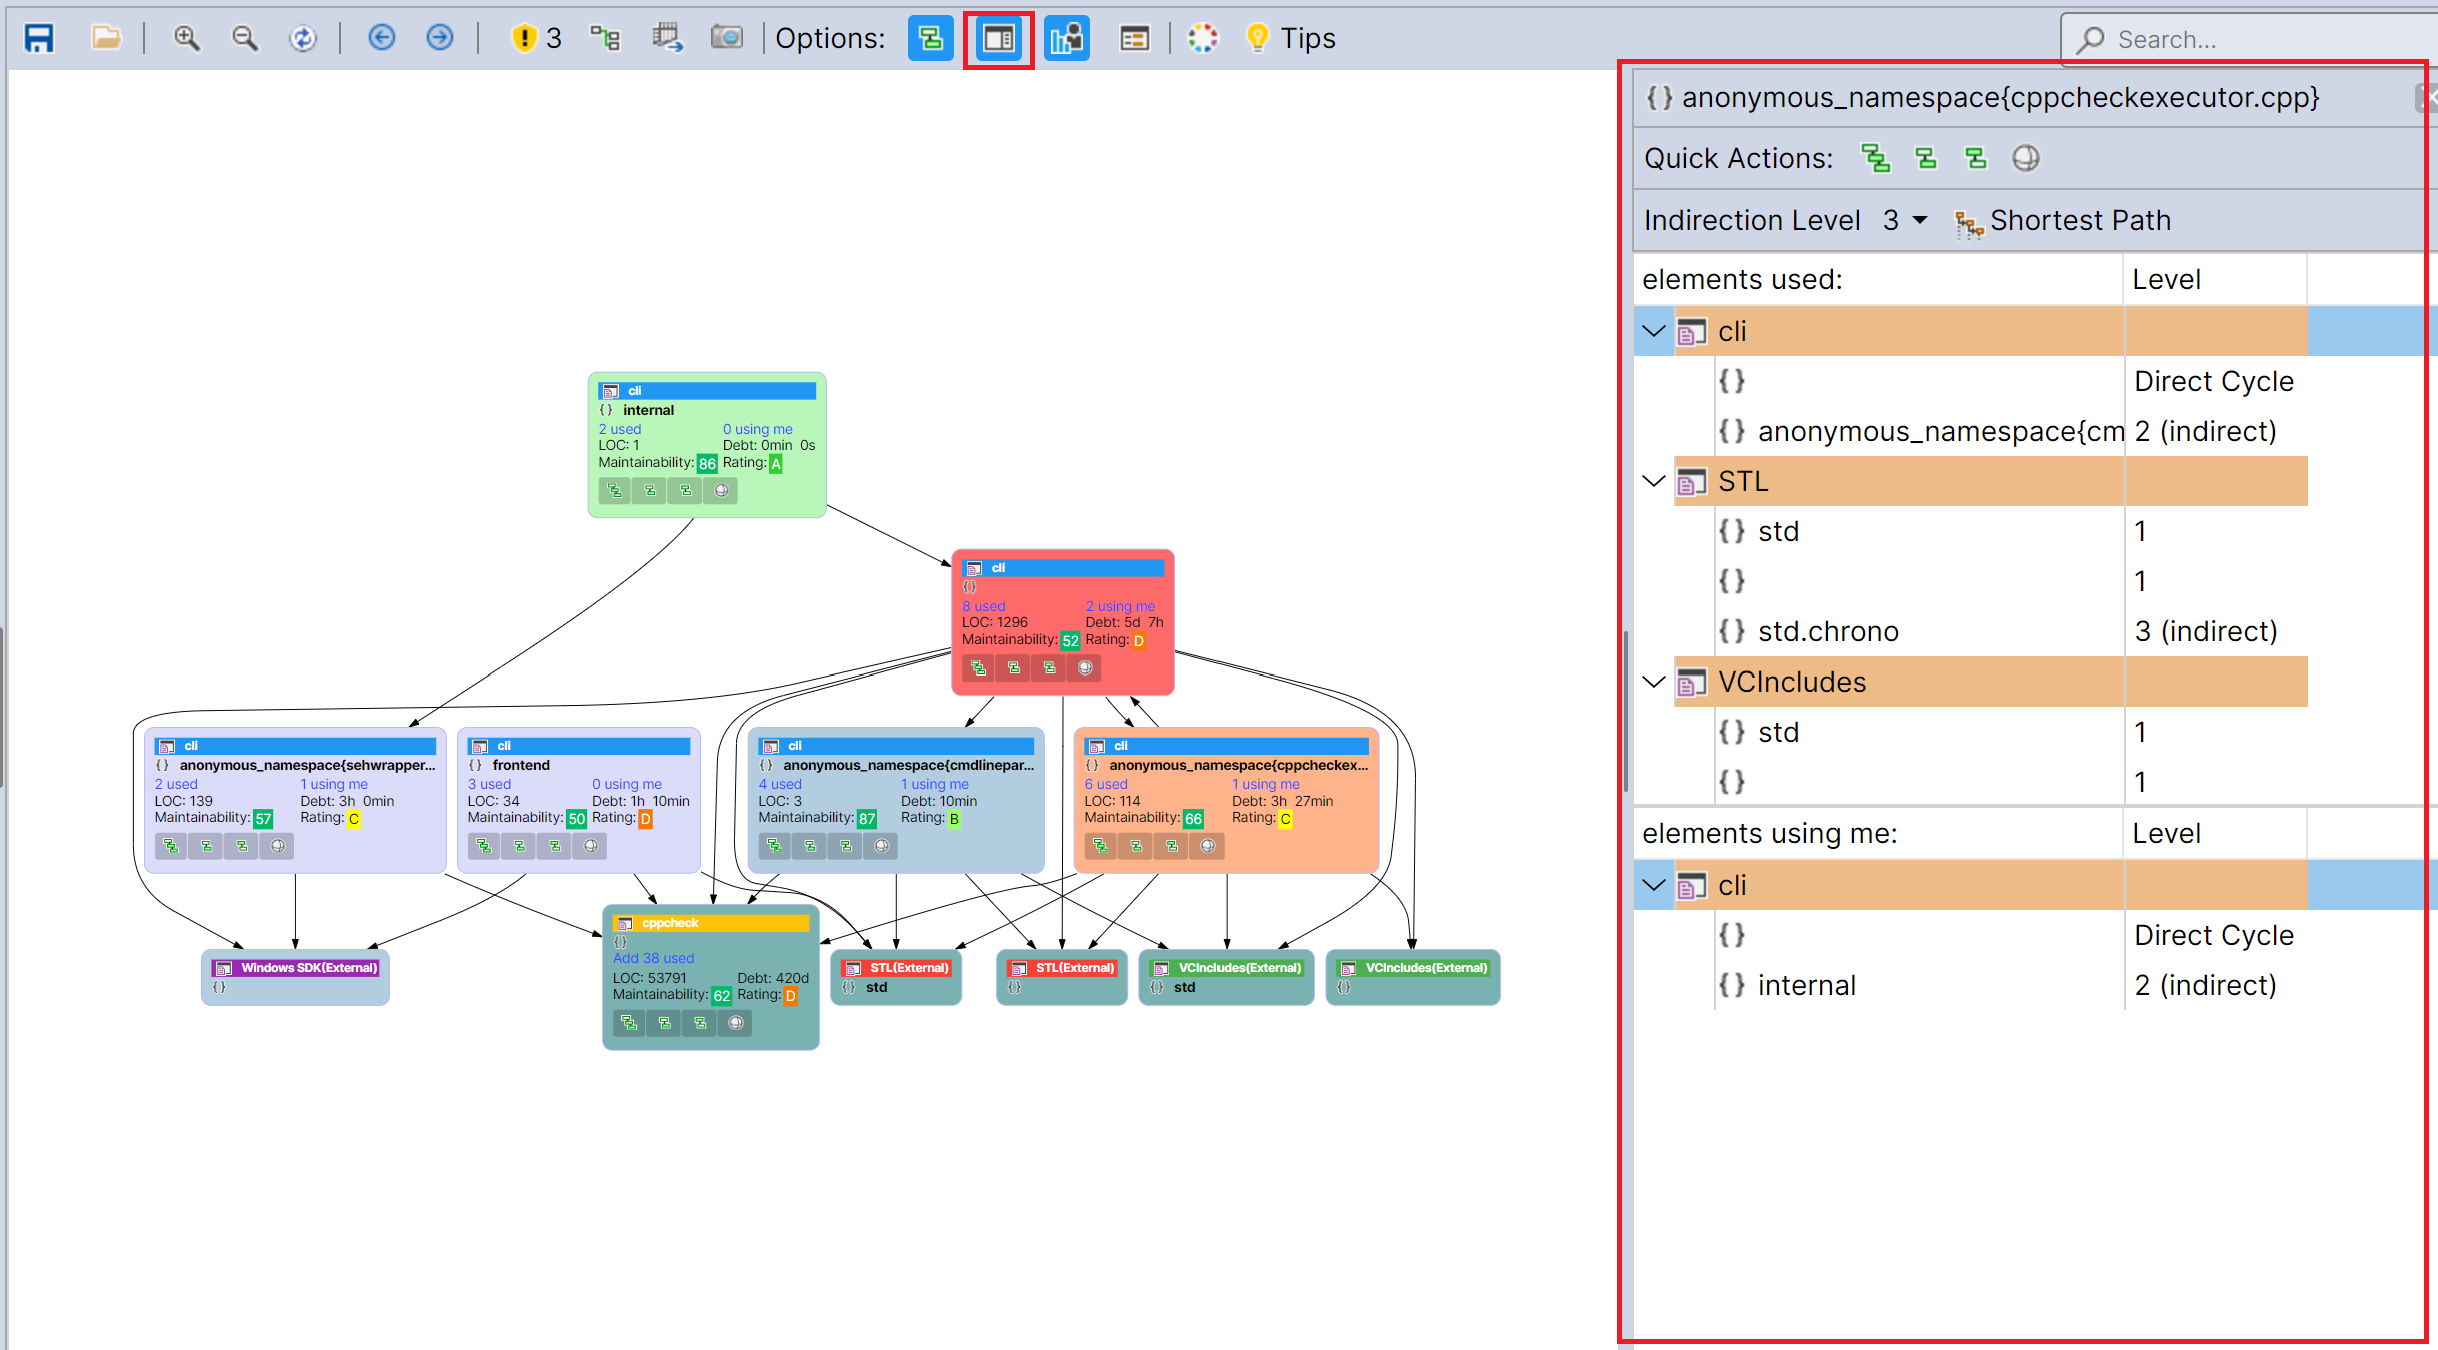Refresh the dependency graph
The image size is (2438, 1350).
tap(304, 38)
